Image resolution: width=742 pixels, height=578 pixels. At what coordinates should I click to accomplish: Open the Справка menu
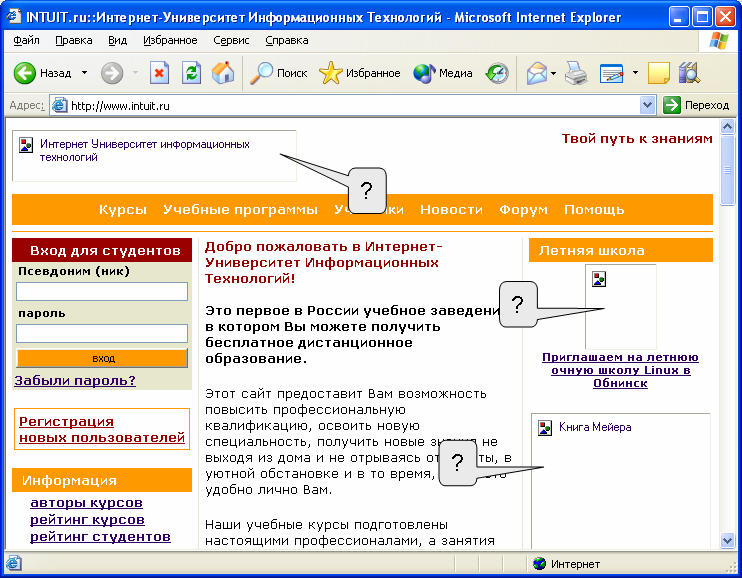click(287, 41)
